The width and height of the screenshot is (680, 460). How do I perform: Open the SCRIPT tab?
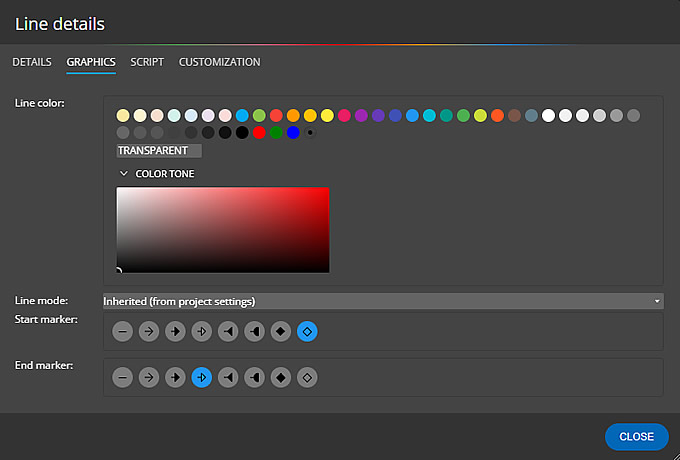tap(147, 62)
